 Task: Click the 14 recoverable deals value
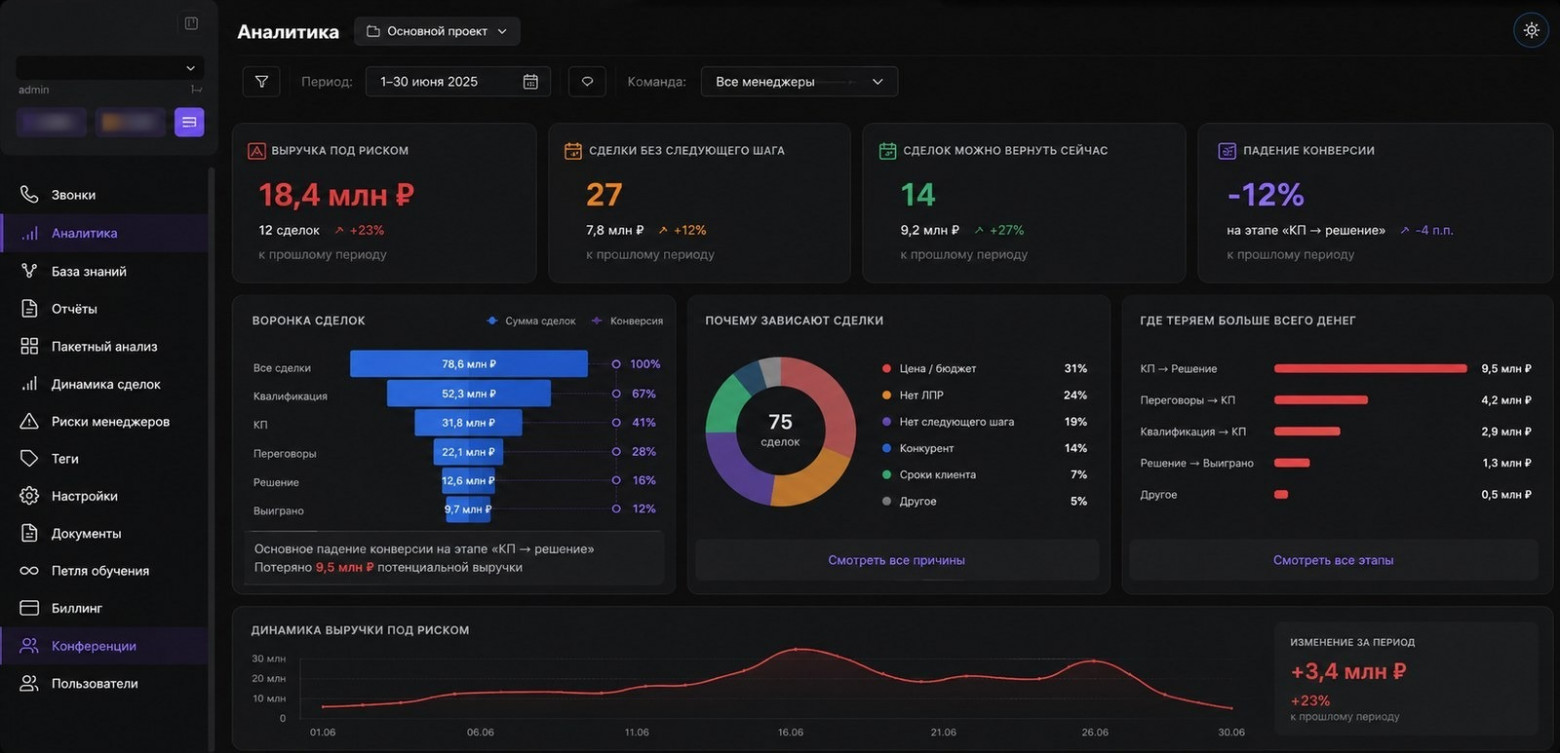pyautogui.click(x=918, y=194)
